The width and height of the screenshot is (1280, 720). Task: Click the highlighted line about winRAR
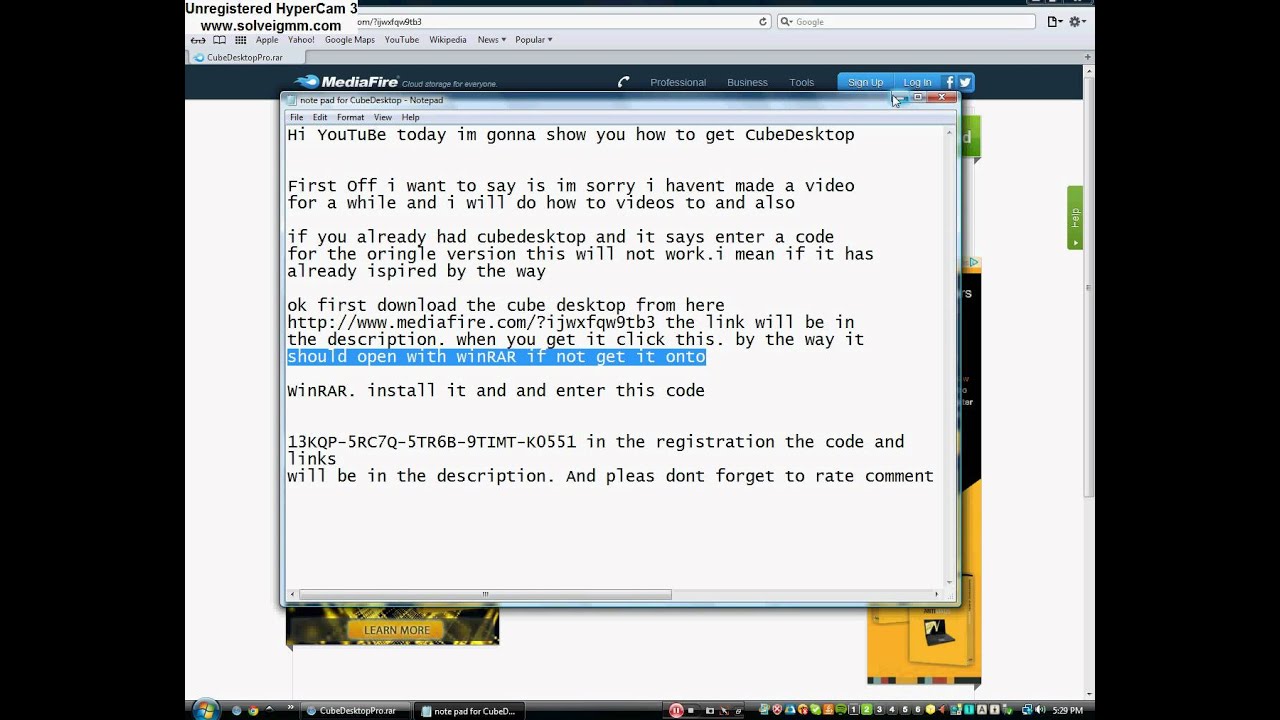(497, 357)
